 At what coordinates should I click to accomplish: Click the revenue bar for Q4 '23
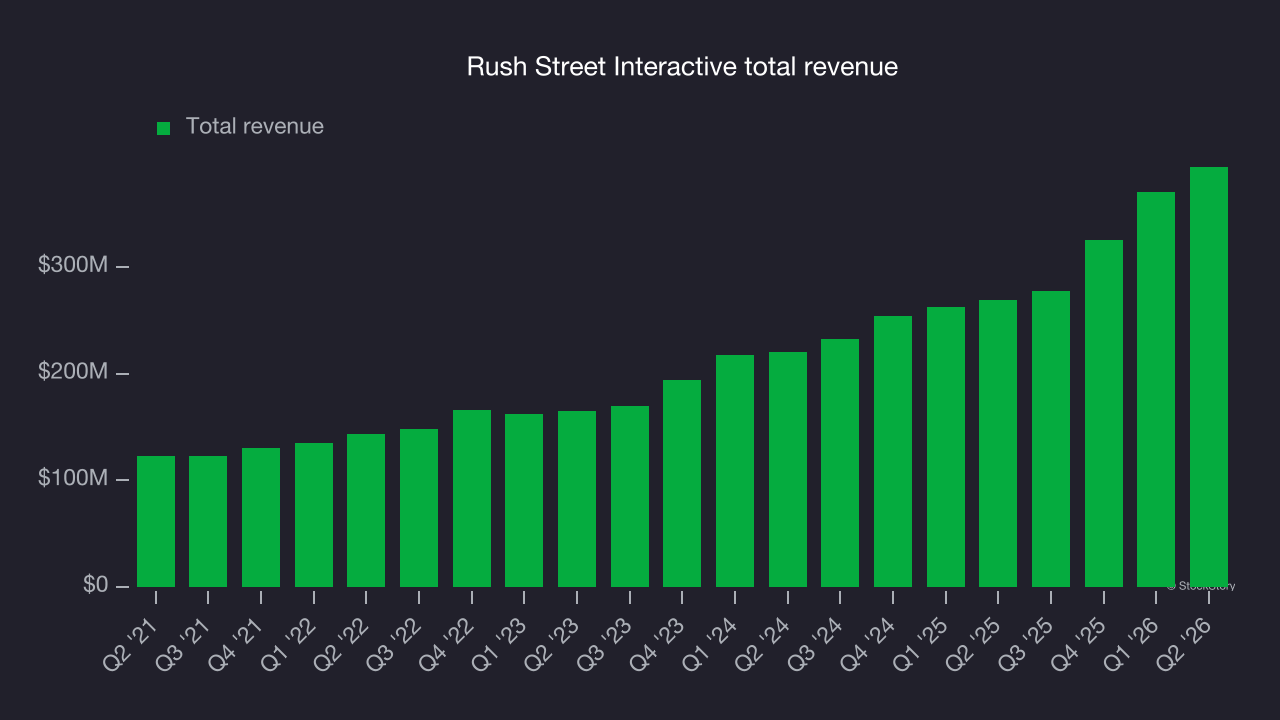click(x=682, y=484)
